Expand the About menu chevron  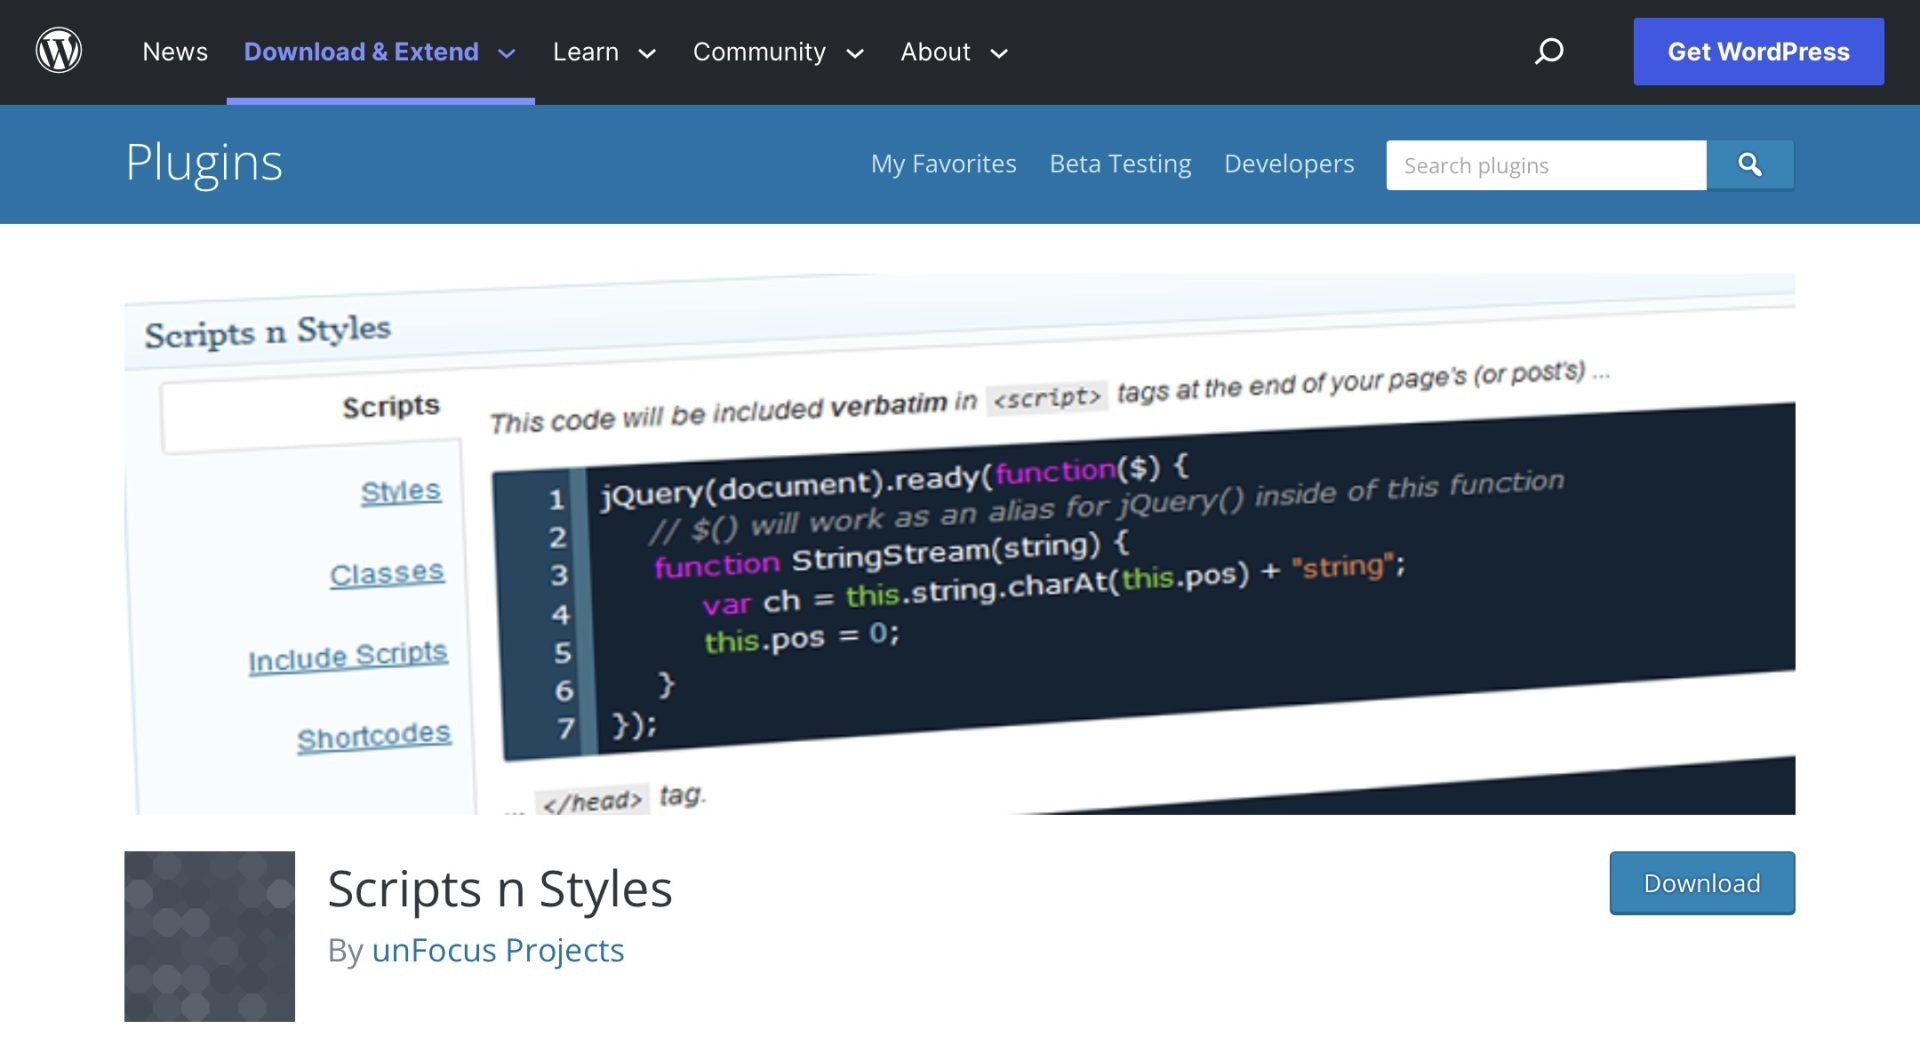click(999, 53)
